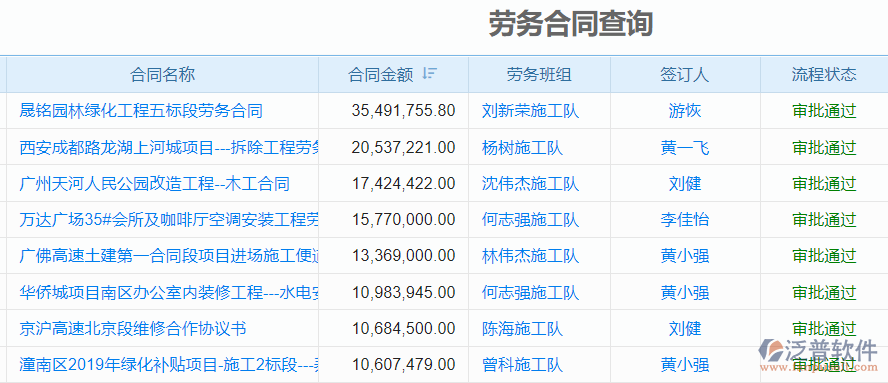Click signer 黄小强 in the 潼南区 row
This screenshot has width=888, height=383.
tap(685, 364)
